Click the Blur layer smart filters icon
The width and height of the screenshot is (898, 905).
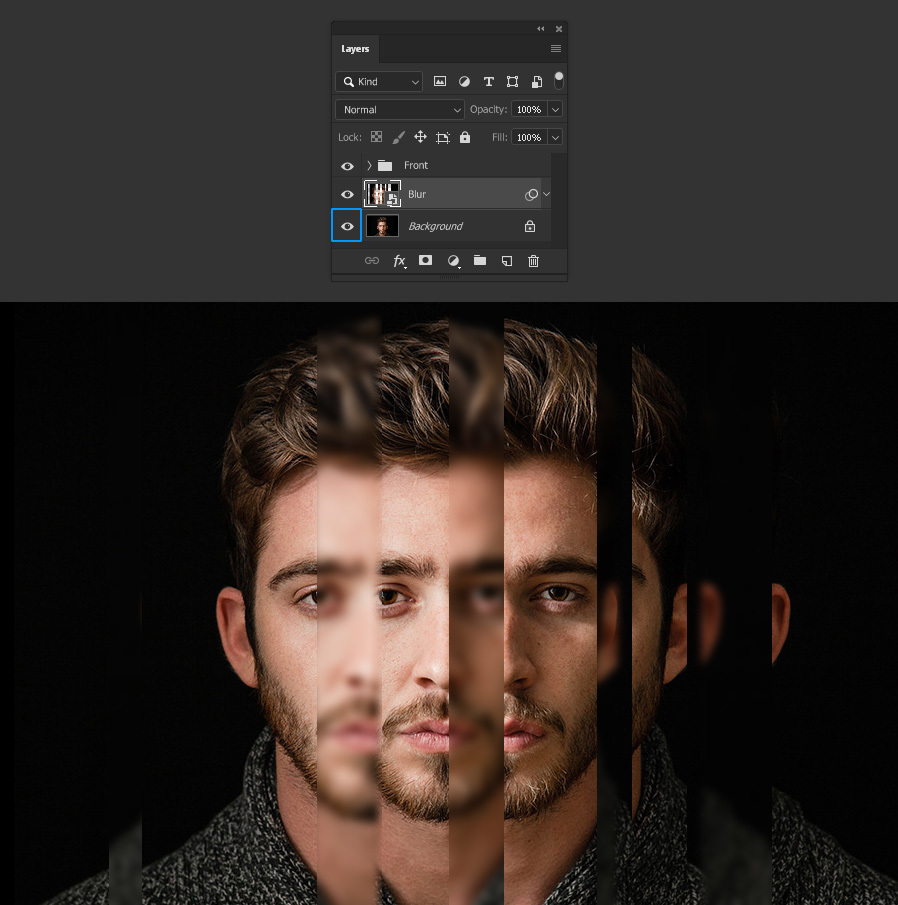tap(531, 195)
